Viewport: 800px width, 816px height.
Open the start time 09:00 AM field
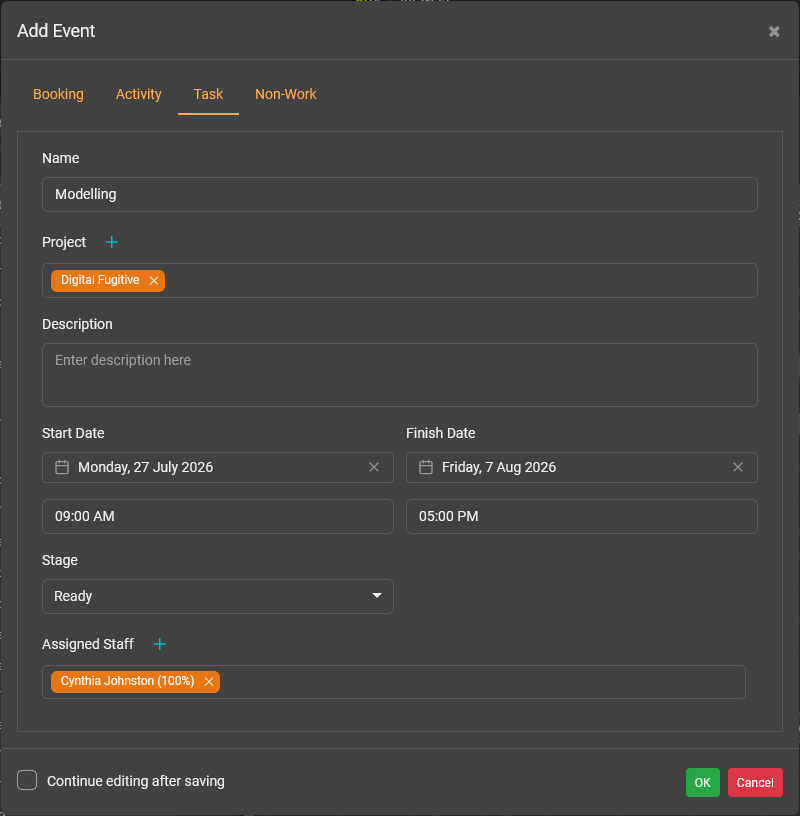pyautogui.click(x=217, y=517)
